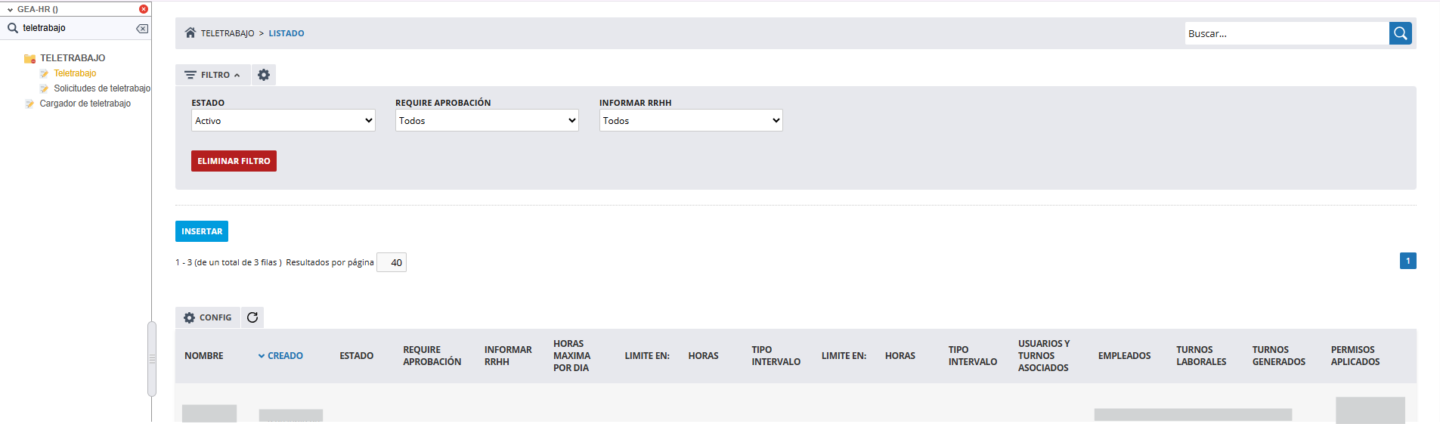The image size is (1440, 424).
Task: Sort by the CREADO column header
Action: point(284,355)
